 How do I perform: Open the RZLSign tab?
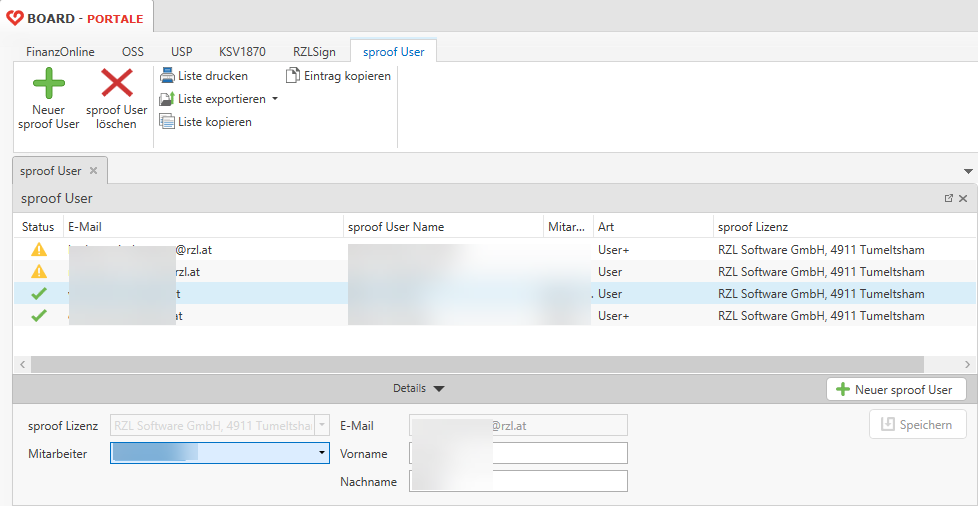314,51
